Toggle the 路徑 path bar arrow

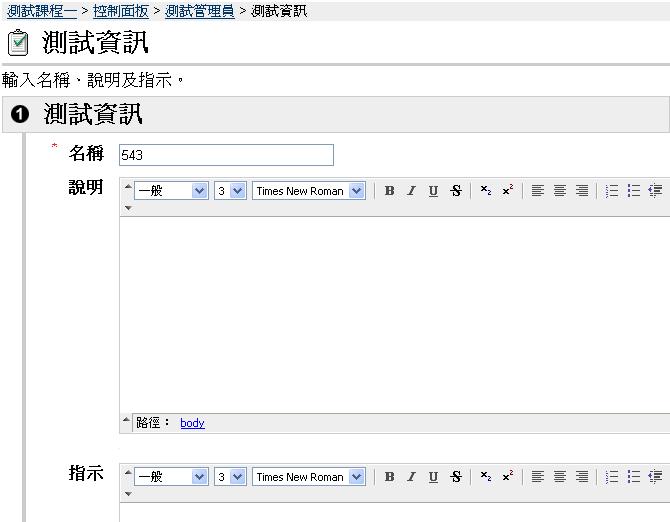coord(126,422)
